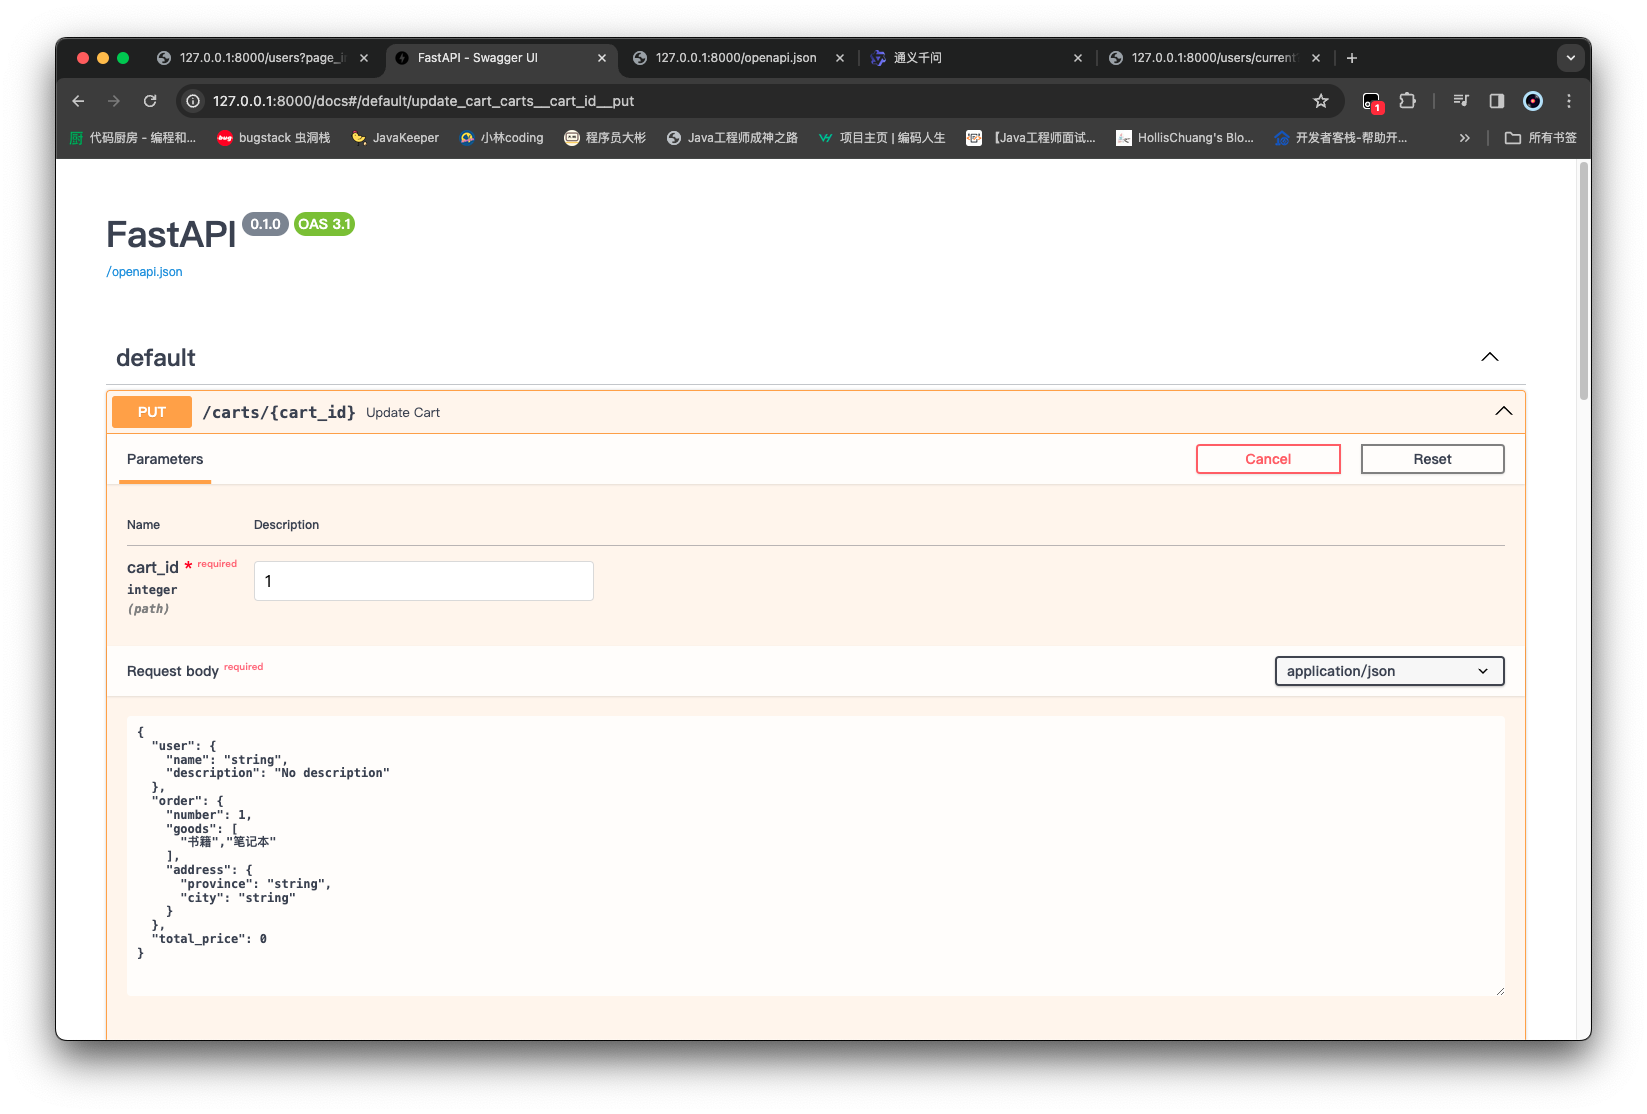Click the PUT method badge
Image resolution: width=1647 pixels, height=1114 pixels.
tap(152, 412)
